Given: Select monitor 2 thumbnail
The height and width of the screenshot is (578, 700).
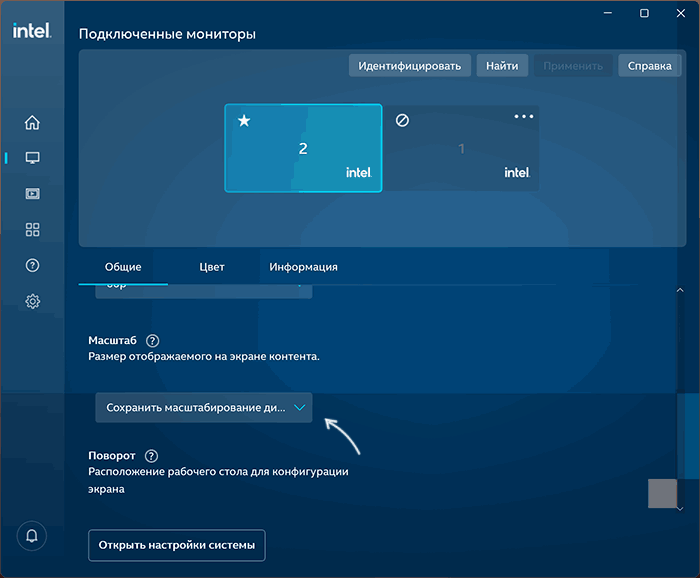Looking at the screenshot, I should [303, 148].
